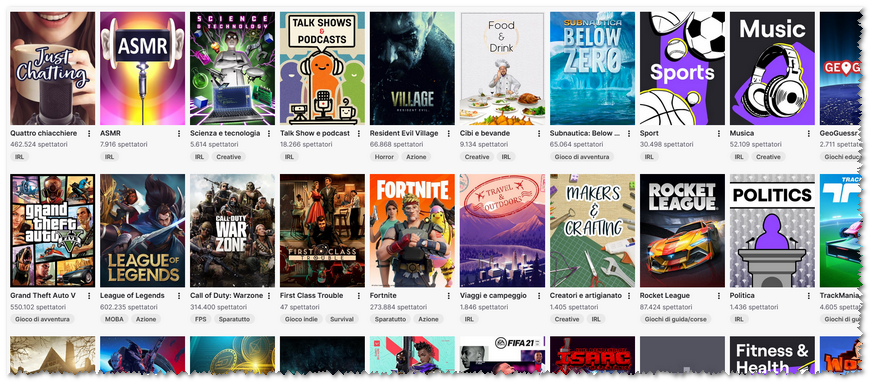Open options menu for League of Legends
This screenshot has height=388, width=876.
click(179, 296)
